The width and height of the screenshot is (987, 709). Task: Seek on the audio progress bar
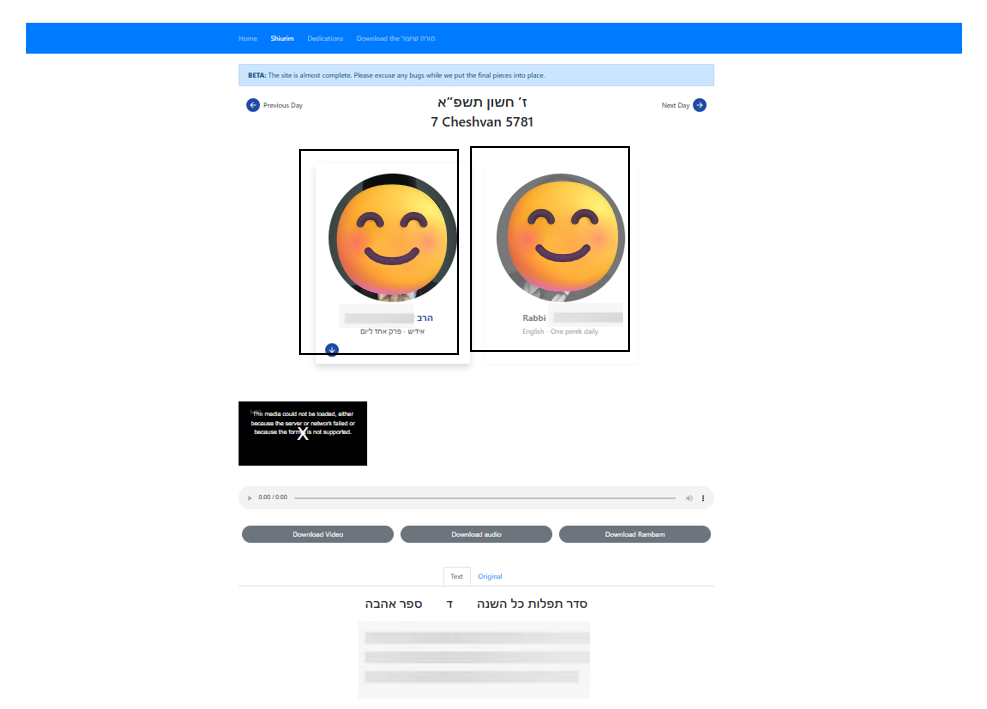[x=484, y=498]
